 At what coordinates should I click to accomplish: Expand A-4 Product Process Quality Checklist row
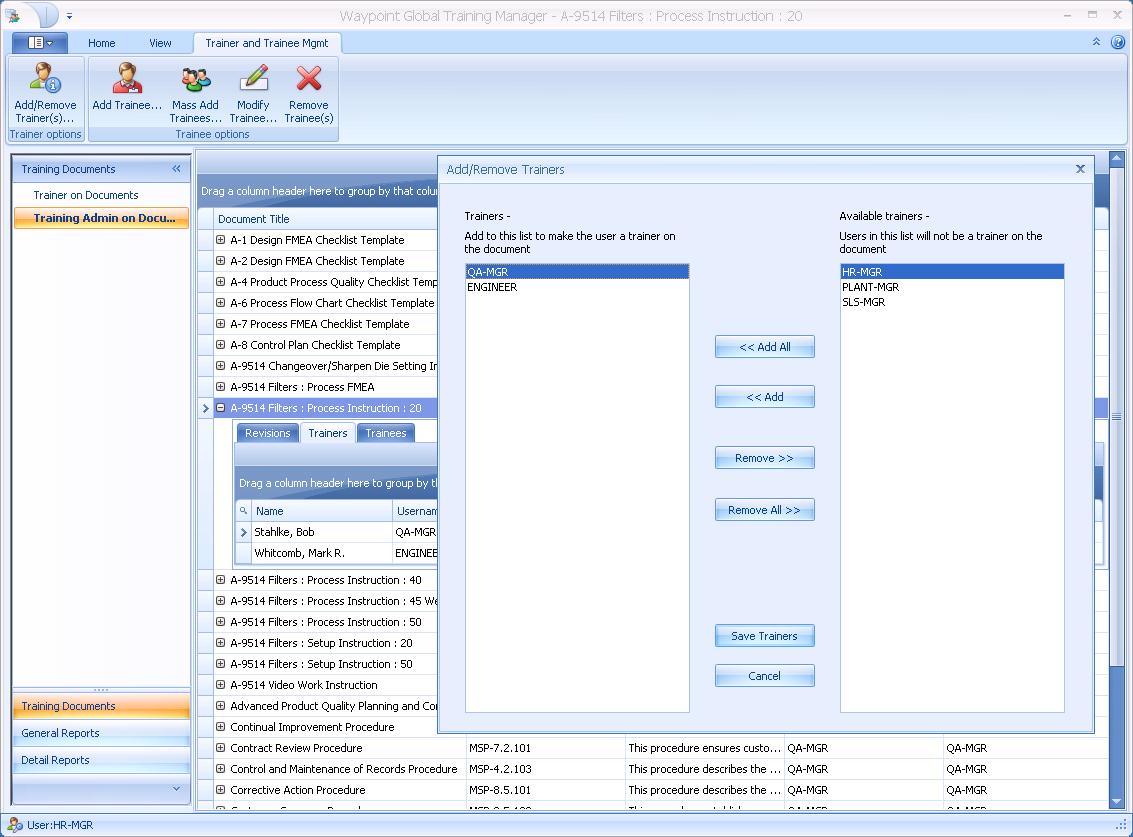click(x=220, y=281)
